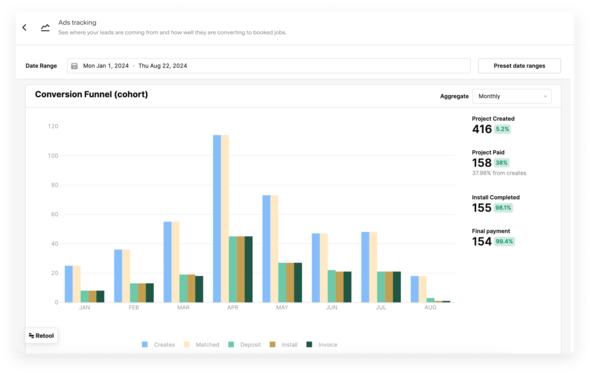Click the JAN blue Creates bar

point(68,284)
